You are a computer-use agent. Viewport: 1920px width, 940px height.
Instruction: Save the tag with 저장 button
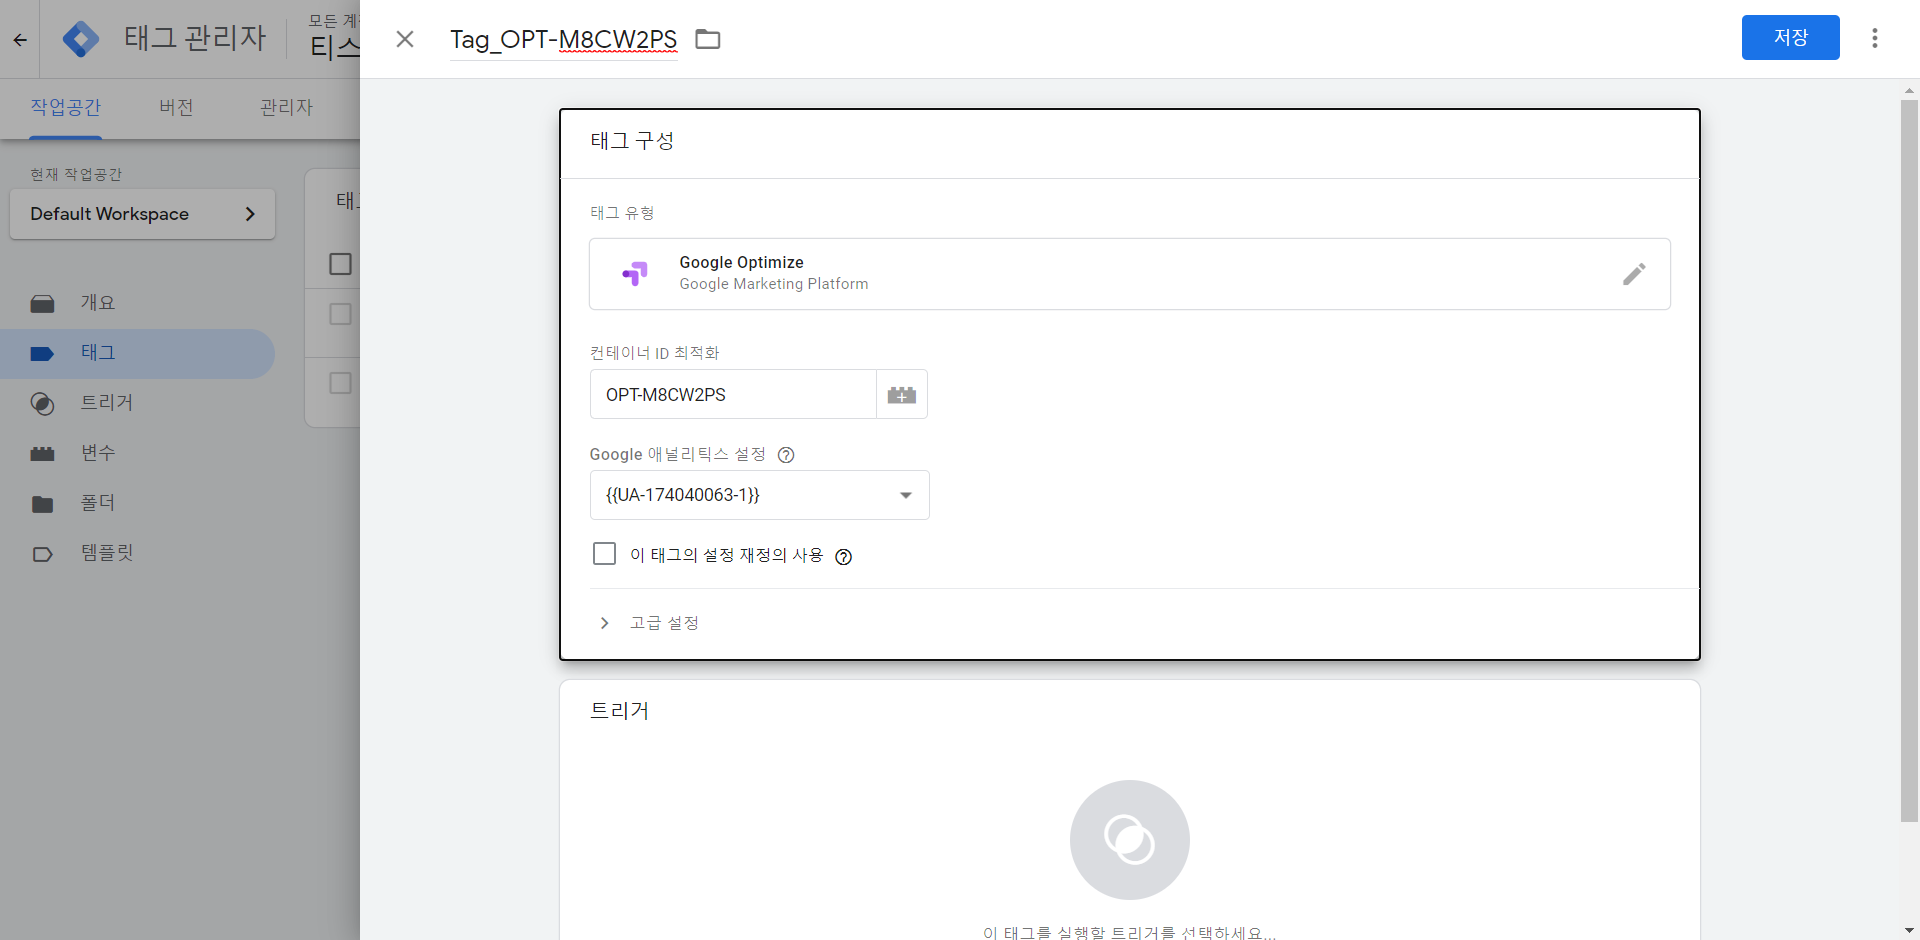pyautogui.click(x=1790, y=37)
